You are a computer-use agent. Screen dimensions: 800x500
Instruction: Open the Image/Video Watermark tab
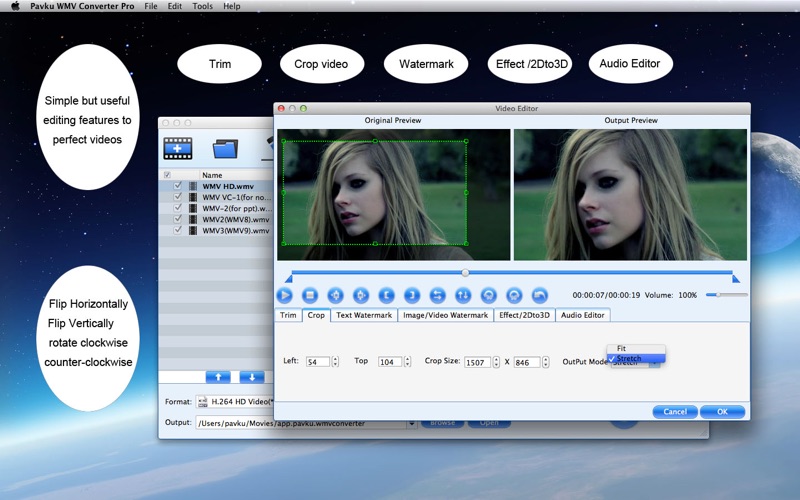coord(445,315)
